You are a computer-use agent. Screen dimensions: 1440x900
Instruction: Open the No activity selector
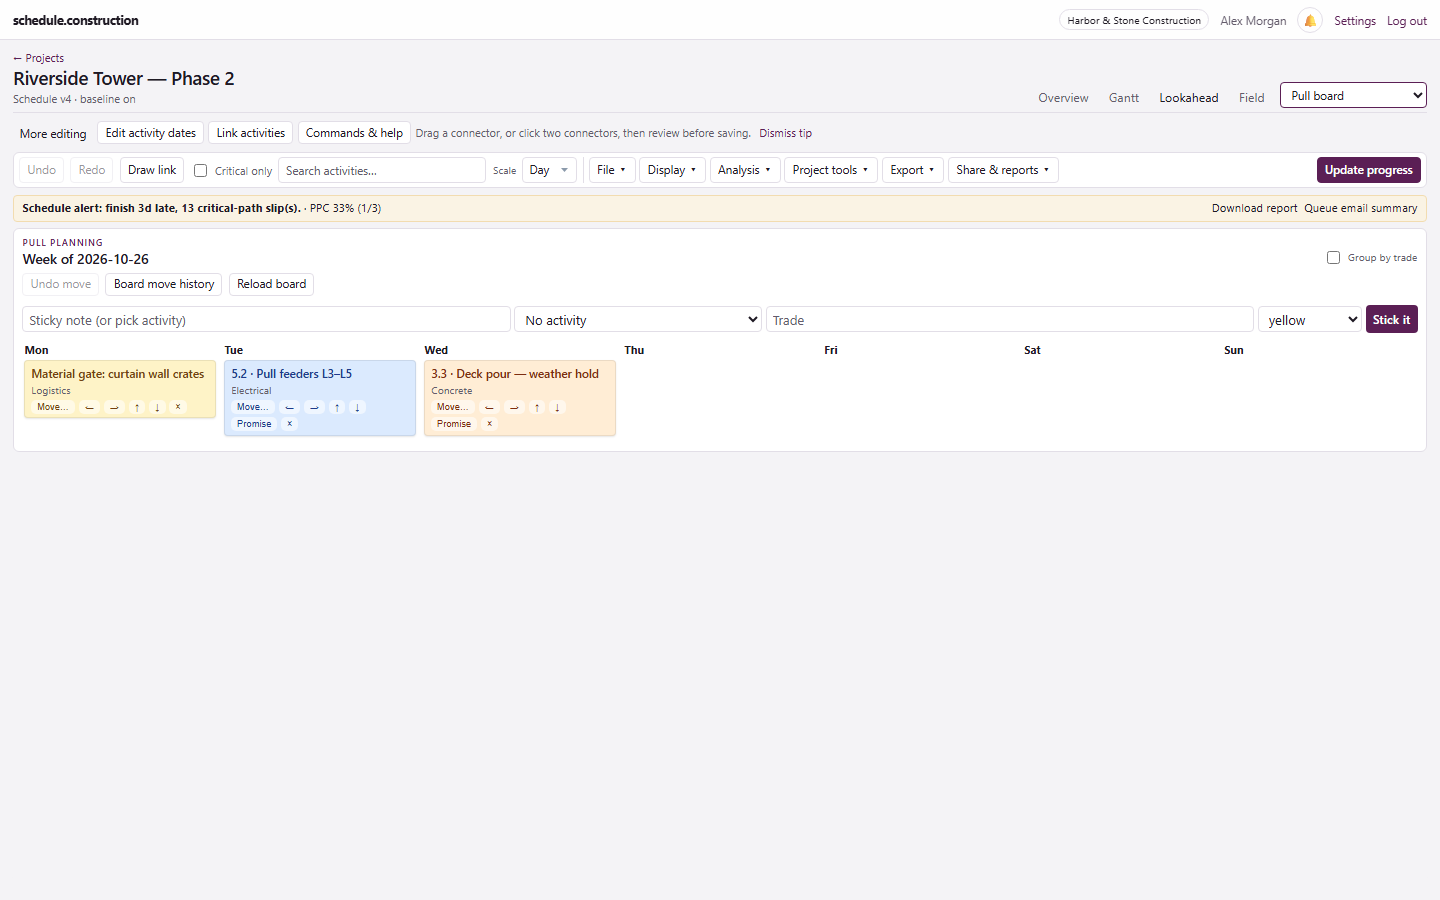pyautogui.click(x=638, y=320)
